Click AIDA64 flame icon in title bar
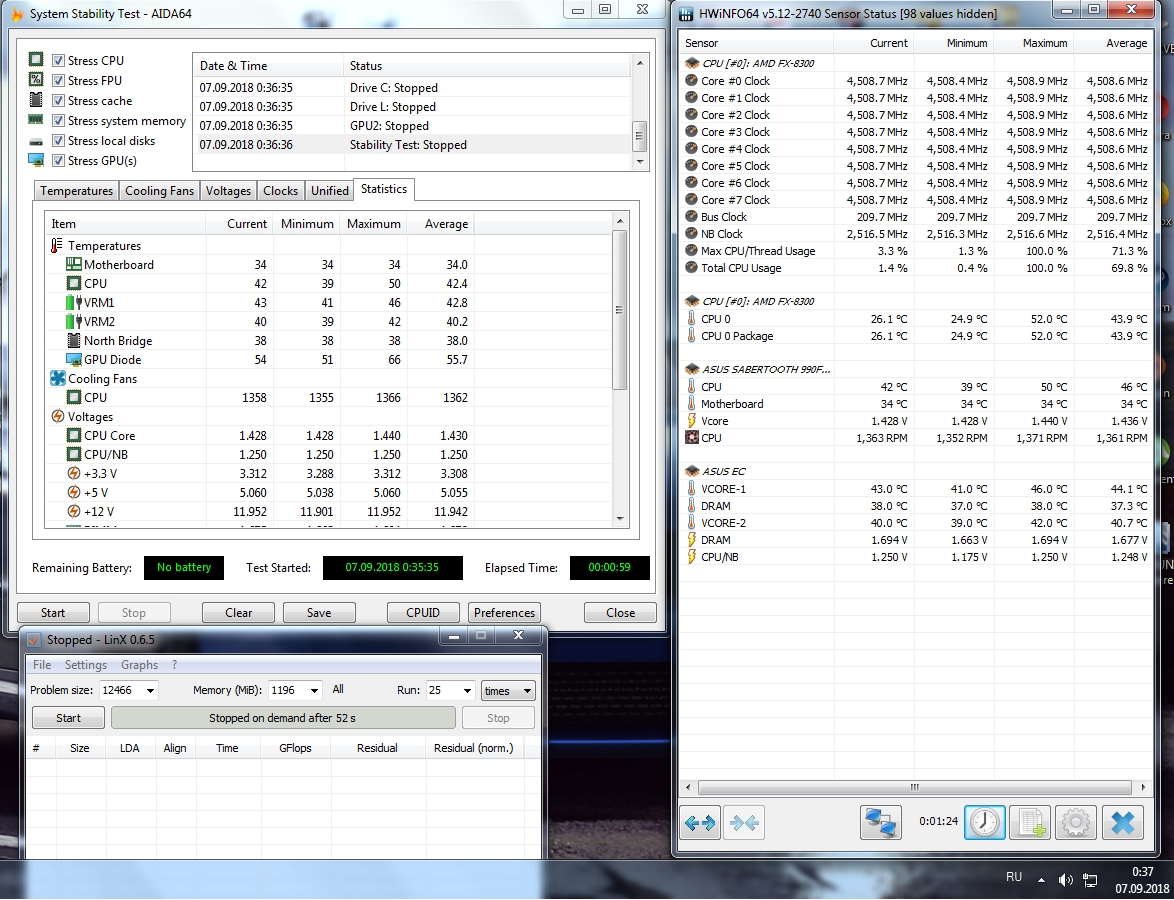 tap(16, 13)
